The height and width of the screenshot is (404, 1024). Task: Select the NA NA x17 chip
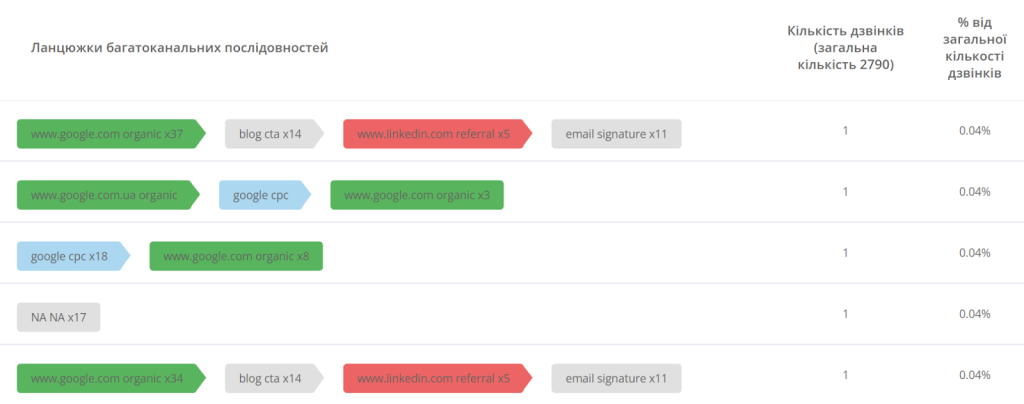tap(58, 317)
